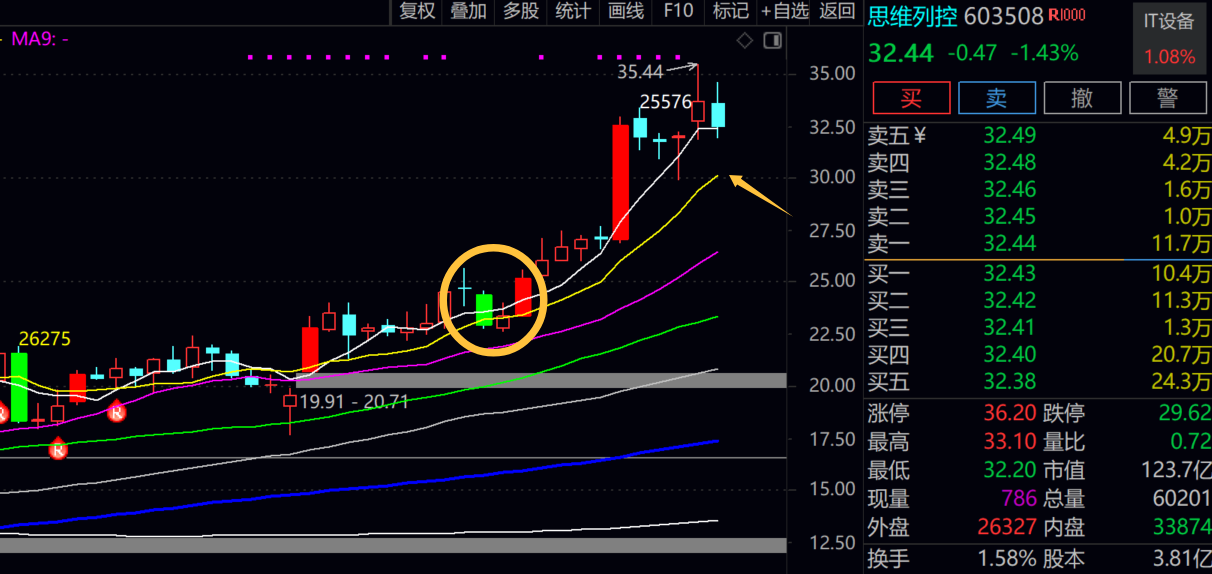Select the orange circle annotation on the chart
Image resolution: width=1212 pixels, height=574 pixels.
pos(493,299)
